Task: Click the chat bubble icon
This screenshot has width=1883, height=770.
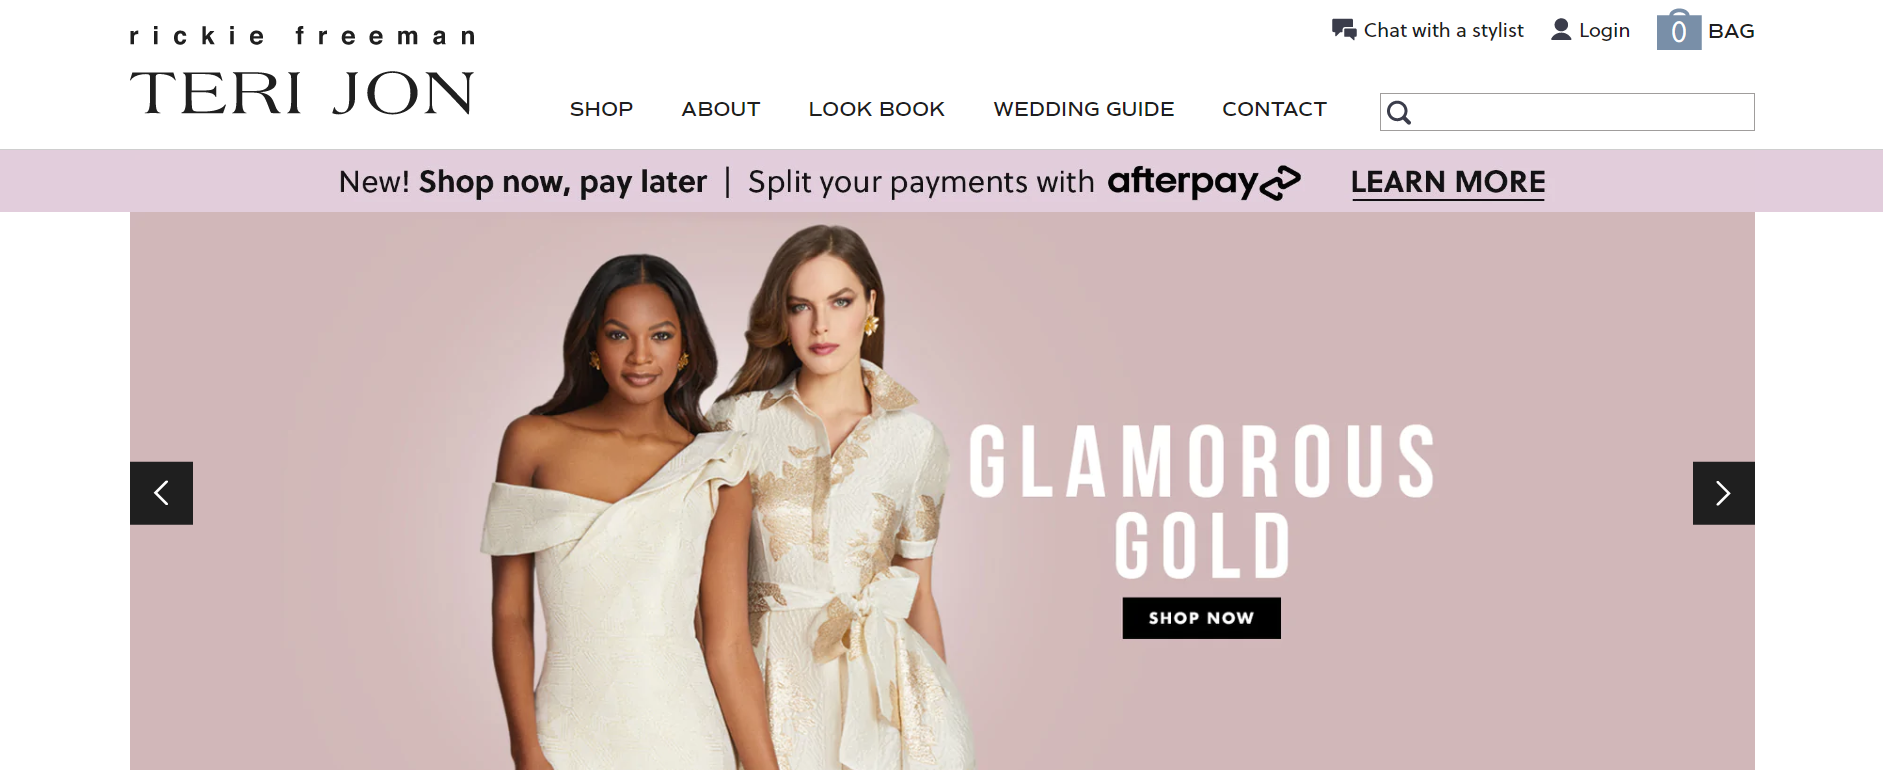Action: pos(1344,30)
